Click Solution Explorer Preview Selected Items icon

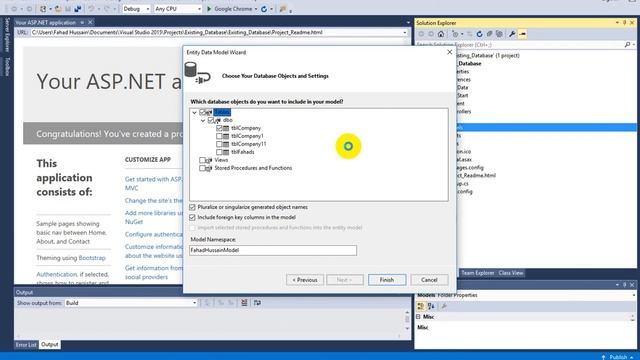coord(522,34)
